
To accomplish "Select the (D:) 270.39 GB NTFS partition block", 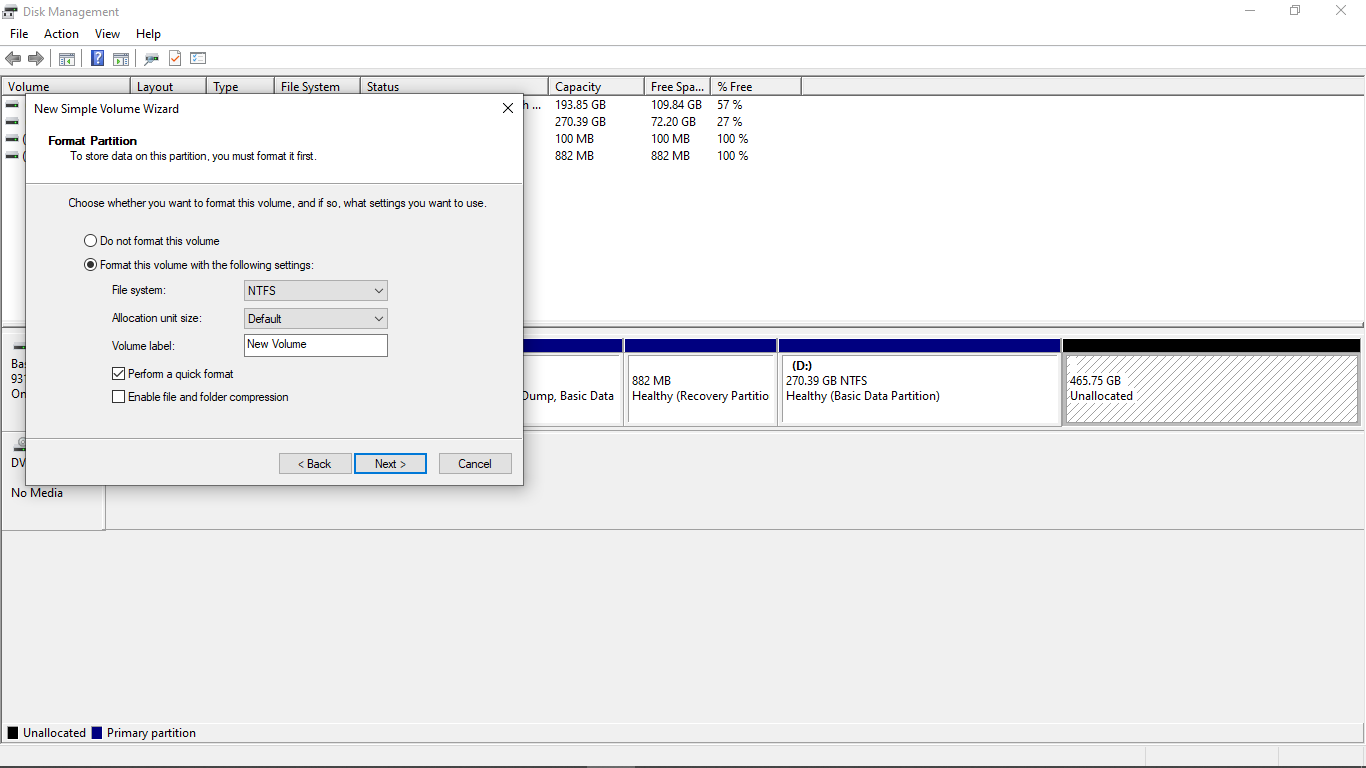I will [919, 388].
